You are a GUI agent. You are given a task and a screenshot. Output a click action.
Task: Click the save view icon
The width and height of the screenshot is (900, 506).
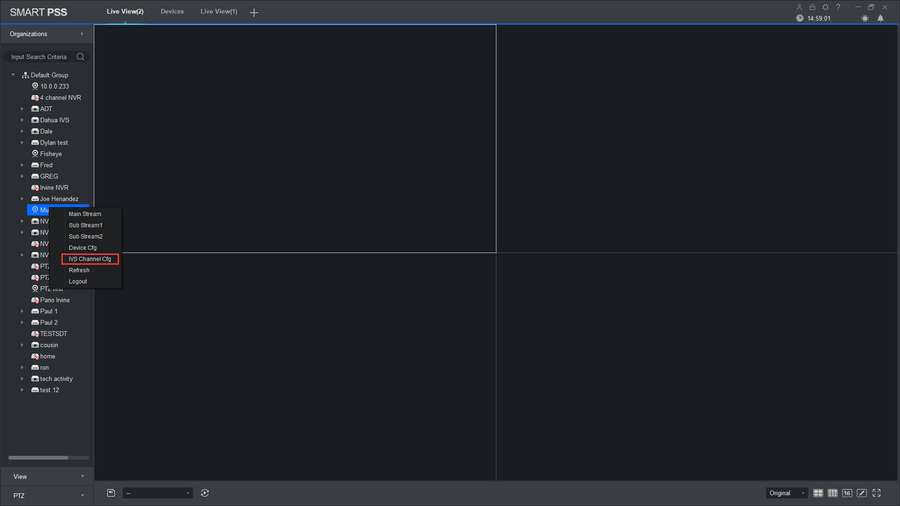[x=111, y=493]
